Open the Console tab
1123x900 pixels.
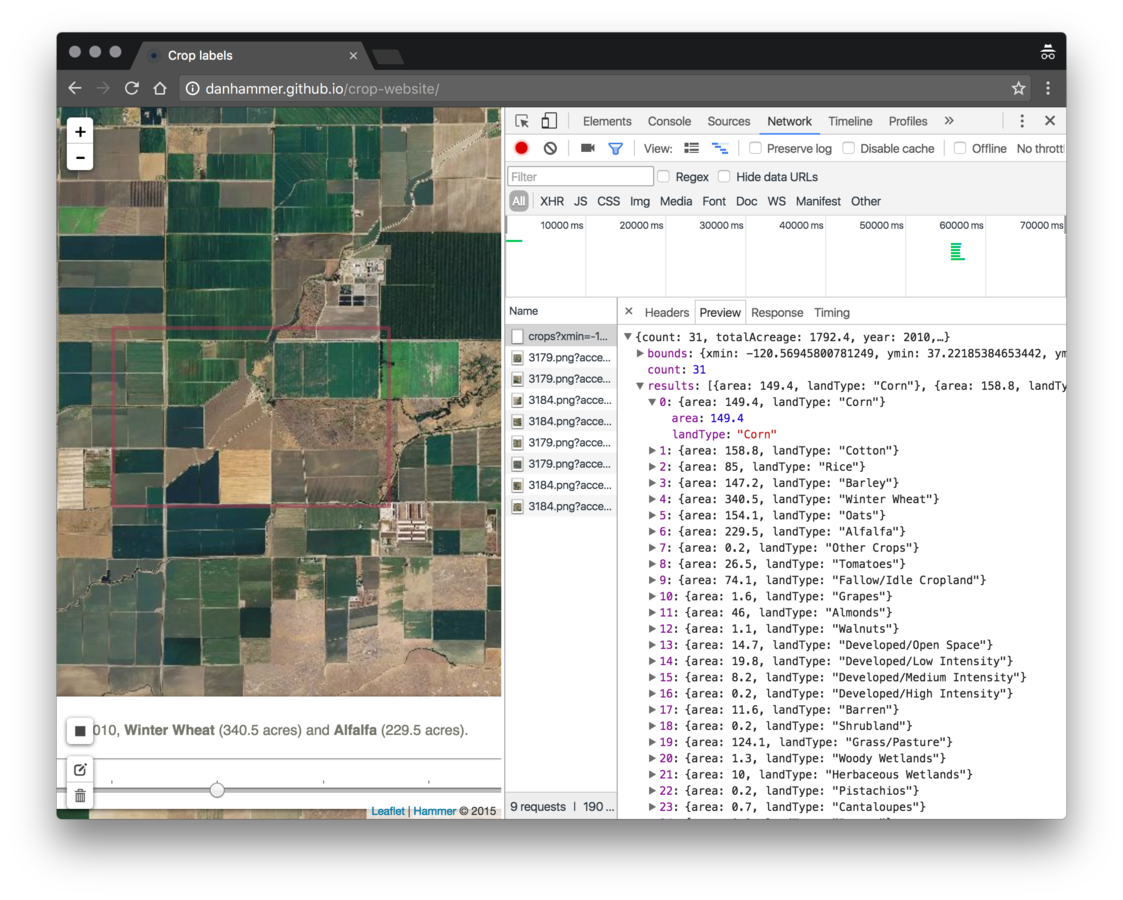click(x=669, y=121)
